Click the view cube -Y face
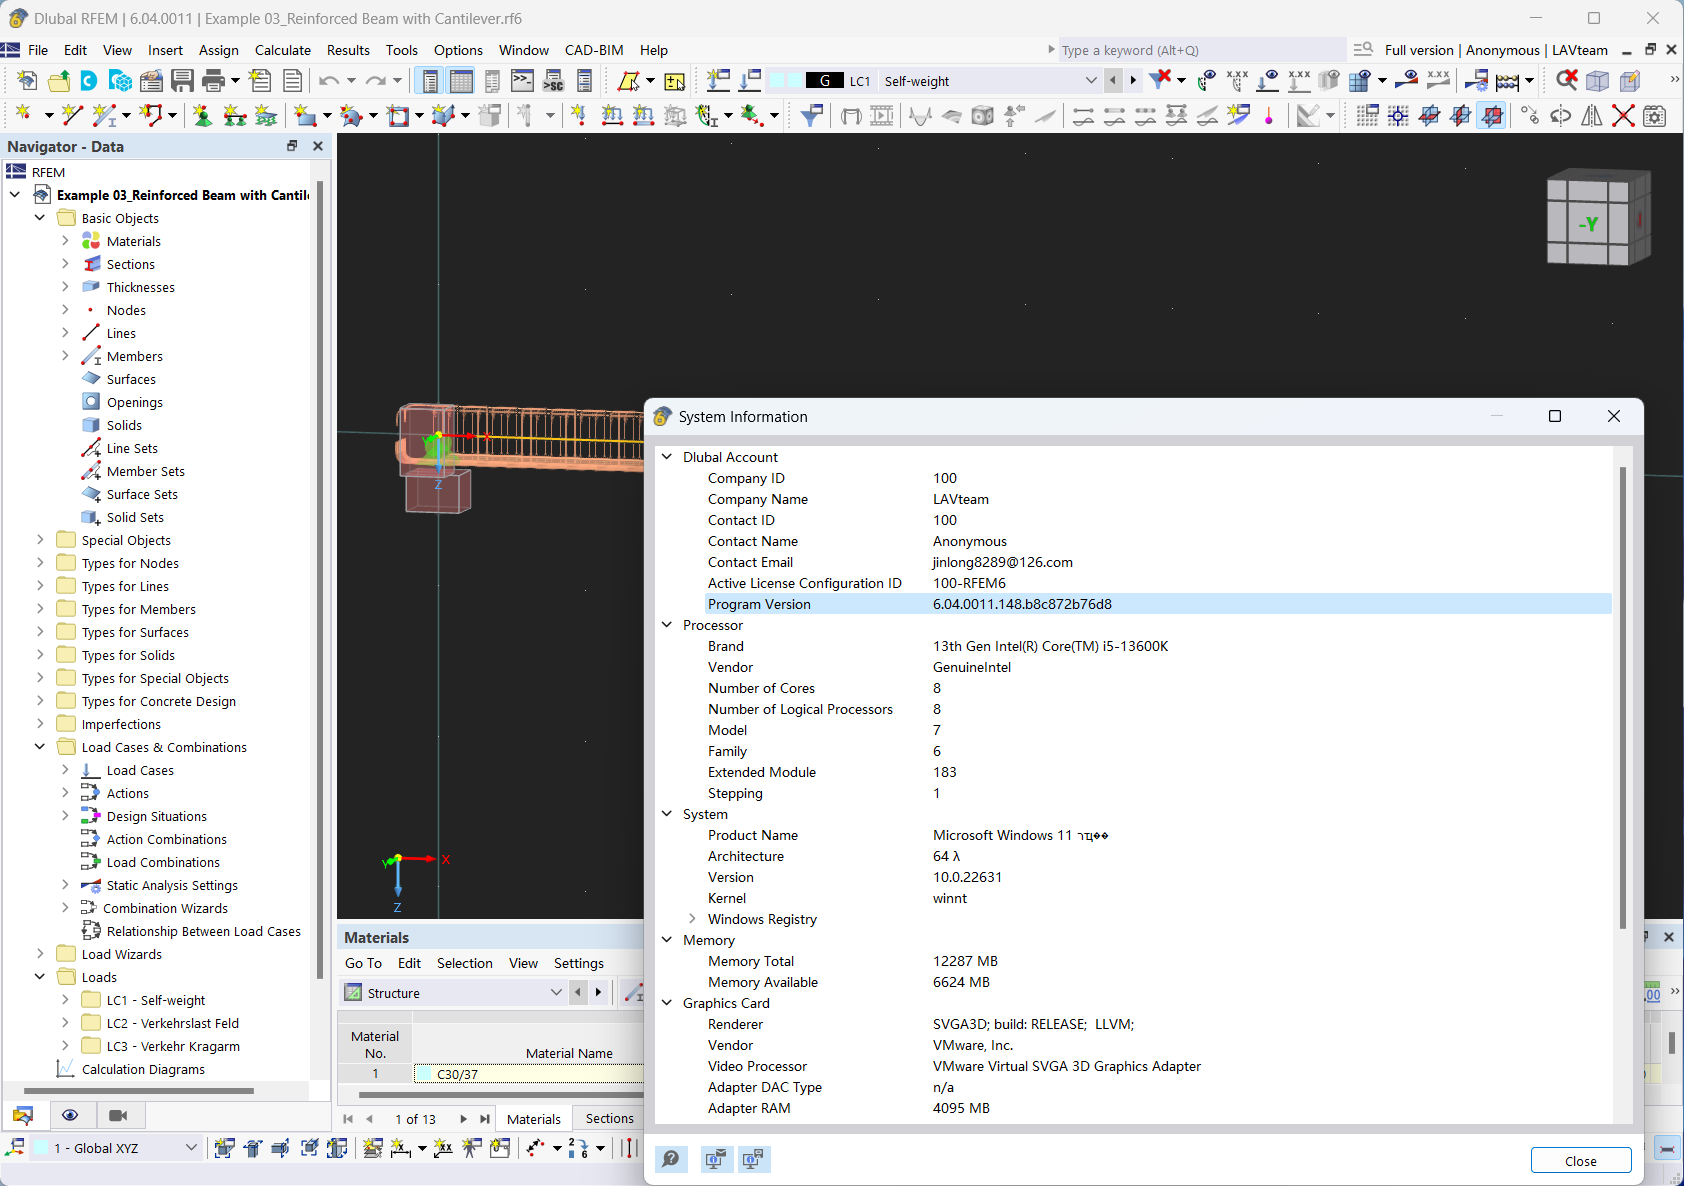 click(1590, 224)
